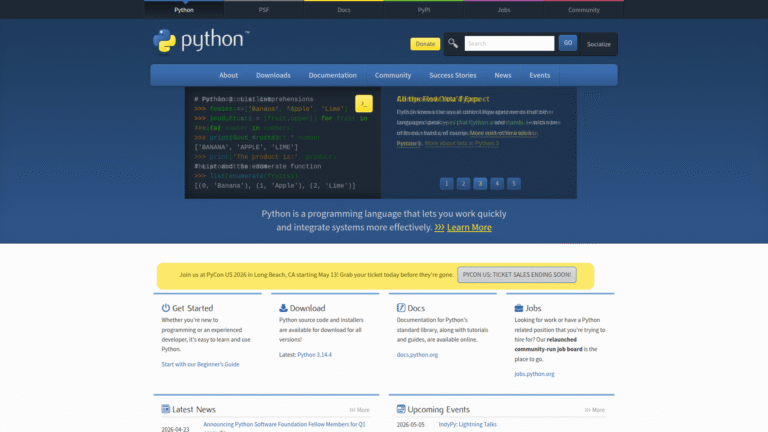Open the Start with our Beginner's Guide link

[200, 364]
